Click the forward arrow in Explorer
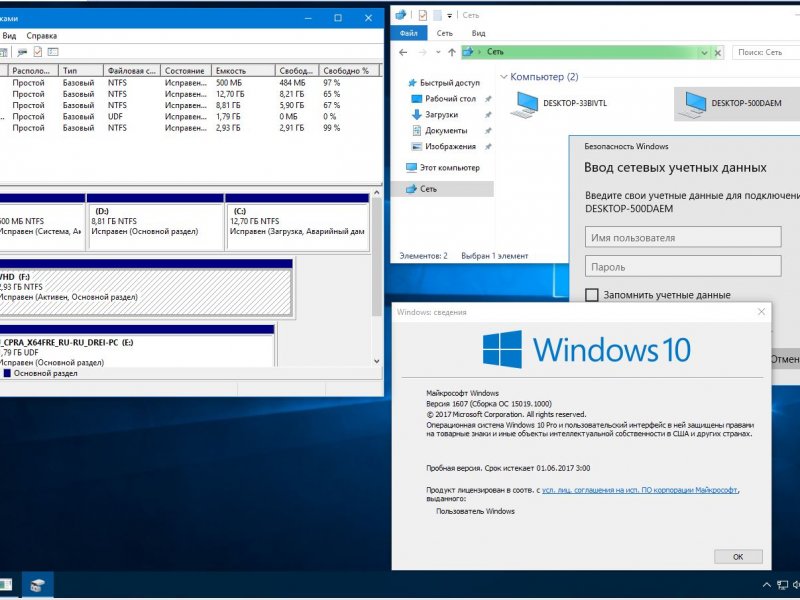 tap(422, 52)
